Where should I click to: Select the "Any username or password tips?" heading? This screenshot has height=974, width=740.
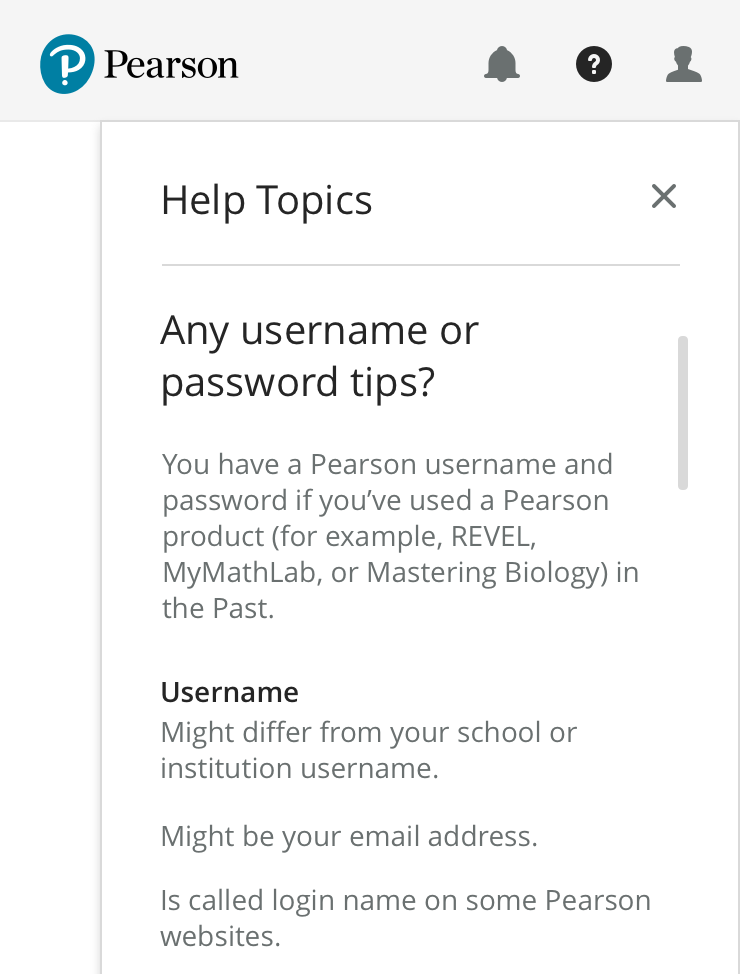click(x=320, y=356)
